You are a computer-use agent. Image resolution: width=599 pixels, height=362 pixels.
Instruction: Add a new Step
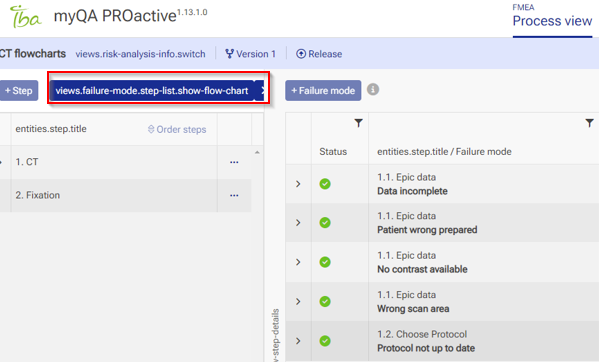[x=18, y=90]
